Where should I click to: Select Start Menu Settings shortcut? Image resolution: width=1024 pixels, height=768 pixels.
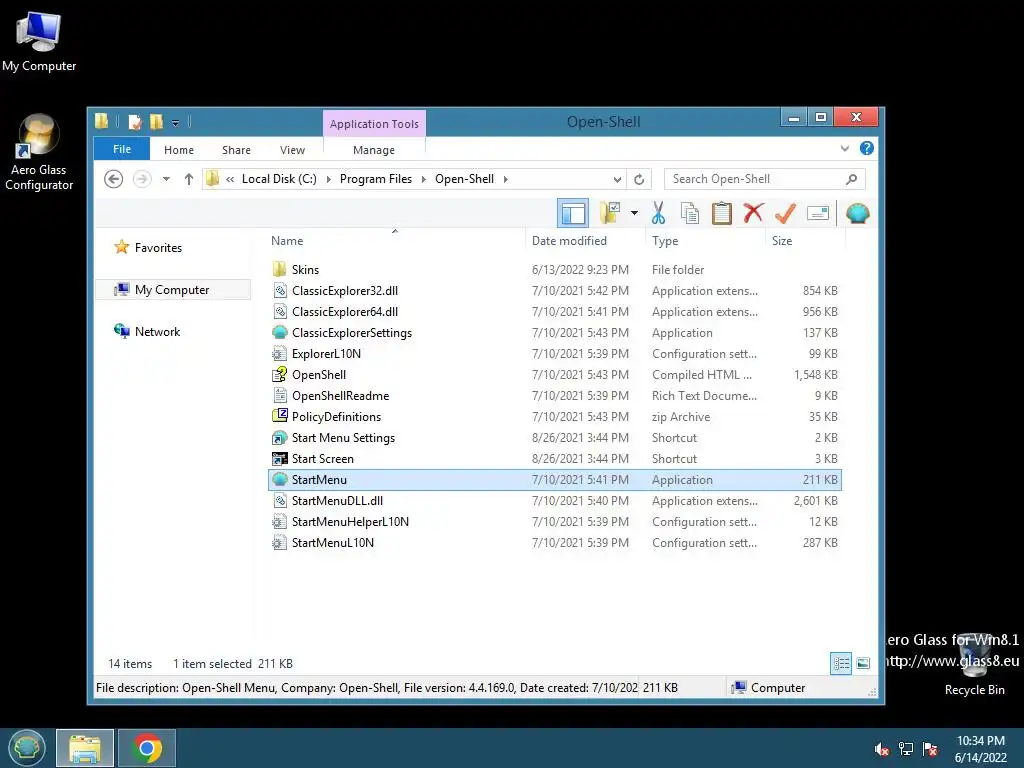pos(555,438)
